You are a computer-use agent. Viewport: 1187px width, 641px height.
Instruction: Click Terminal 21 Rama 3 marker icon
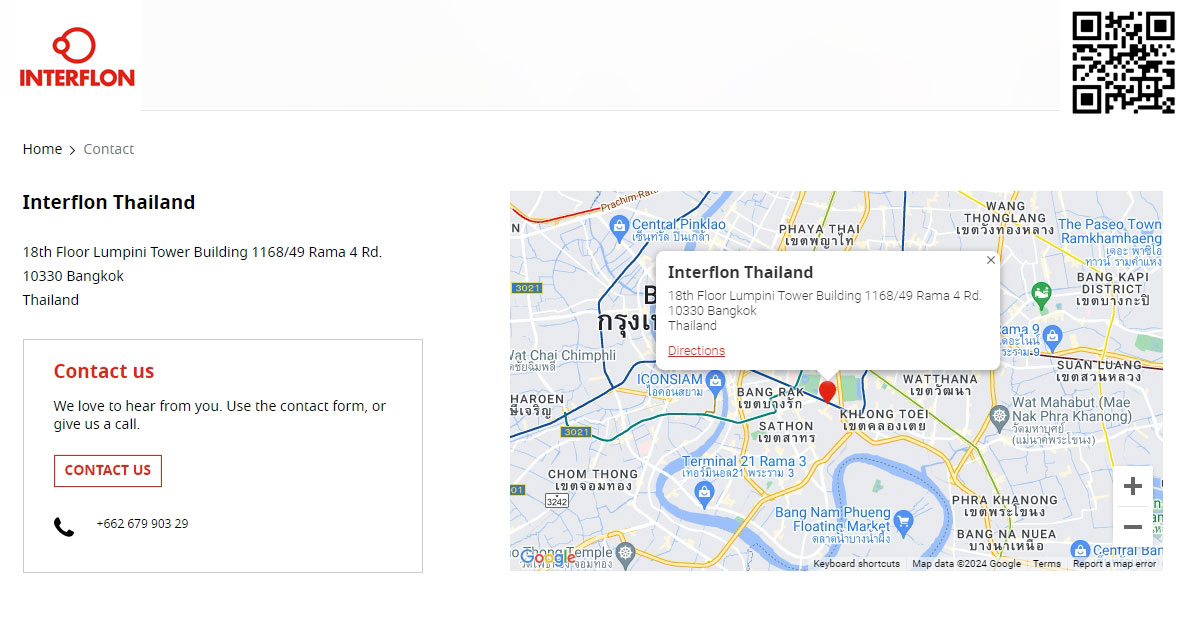[x=705, y=493]
